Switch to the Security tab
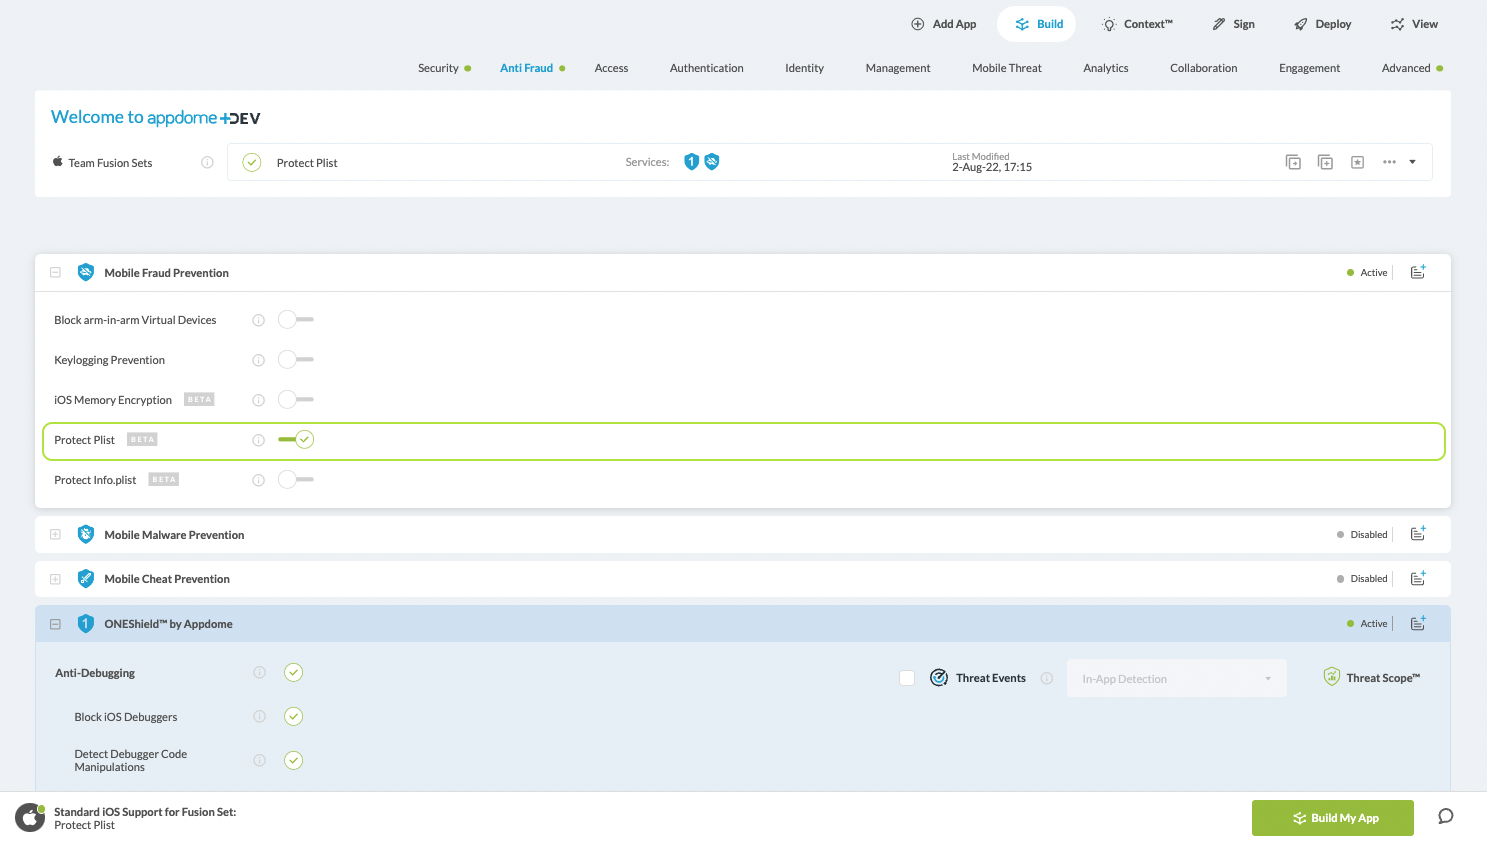Image resolution: width=1487 pixels, height=844 pixels. pos(438,68)
